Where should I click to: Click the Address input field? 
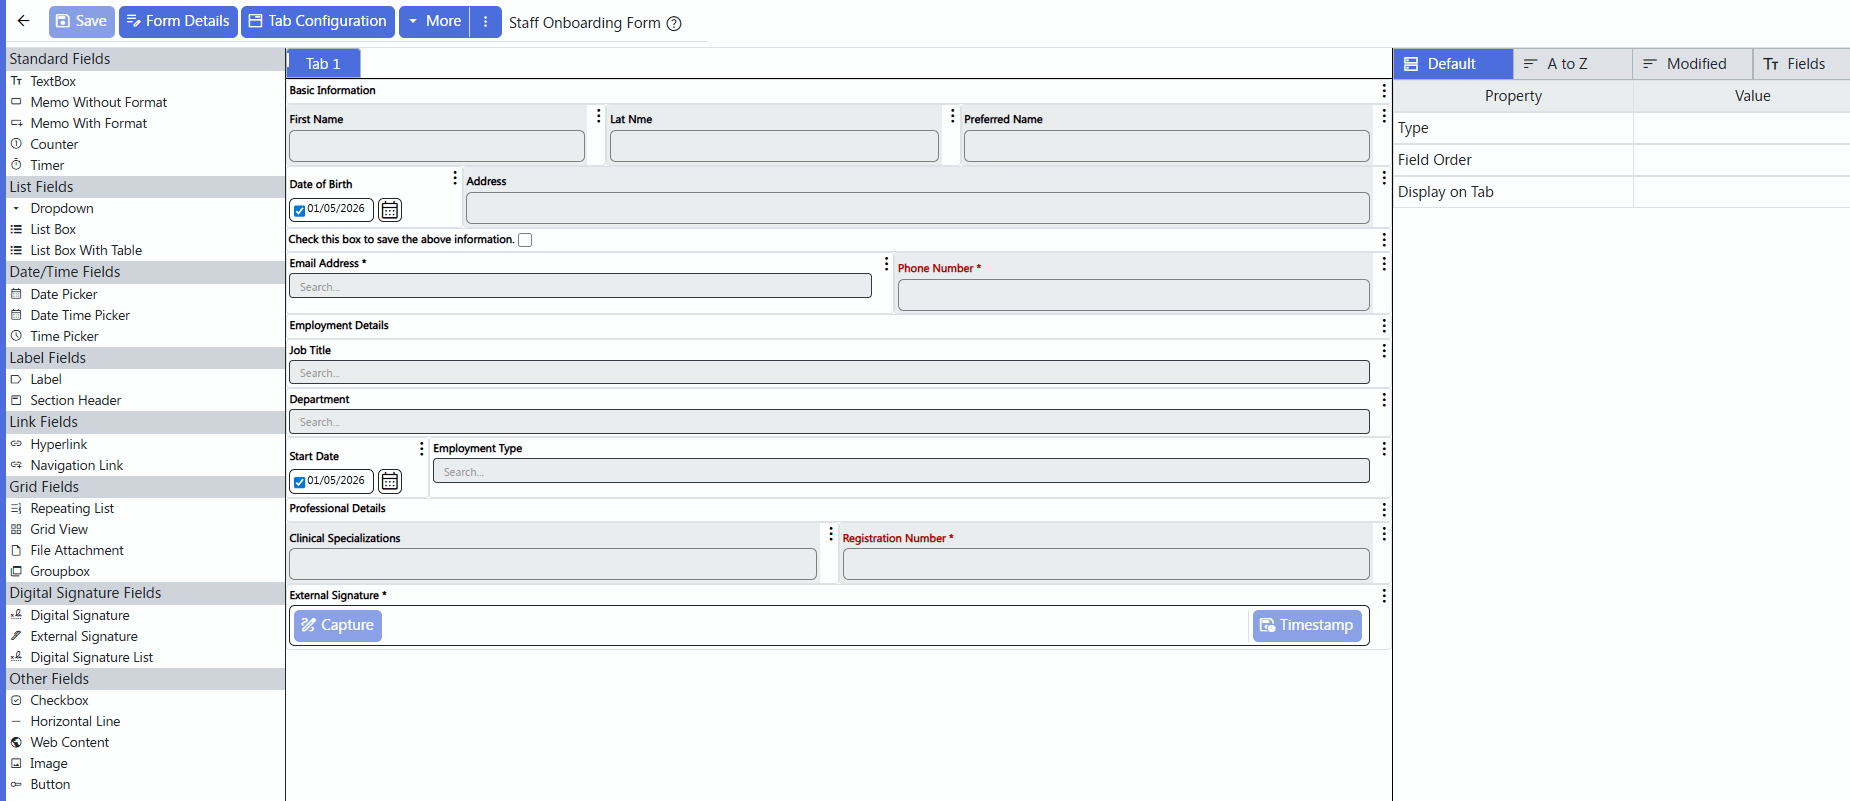(917, 208)
